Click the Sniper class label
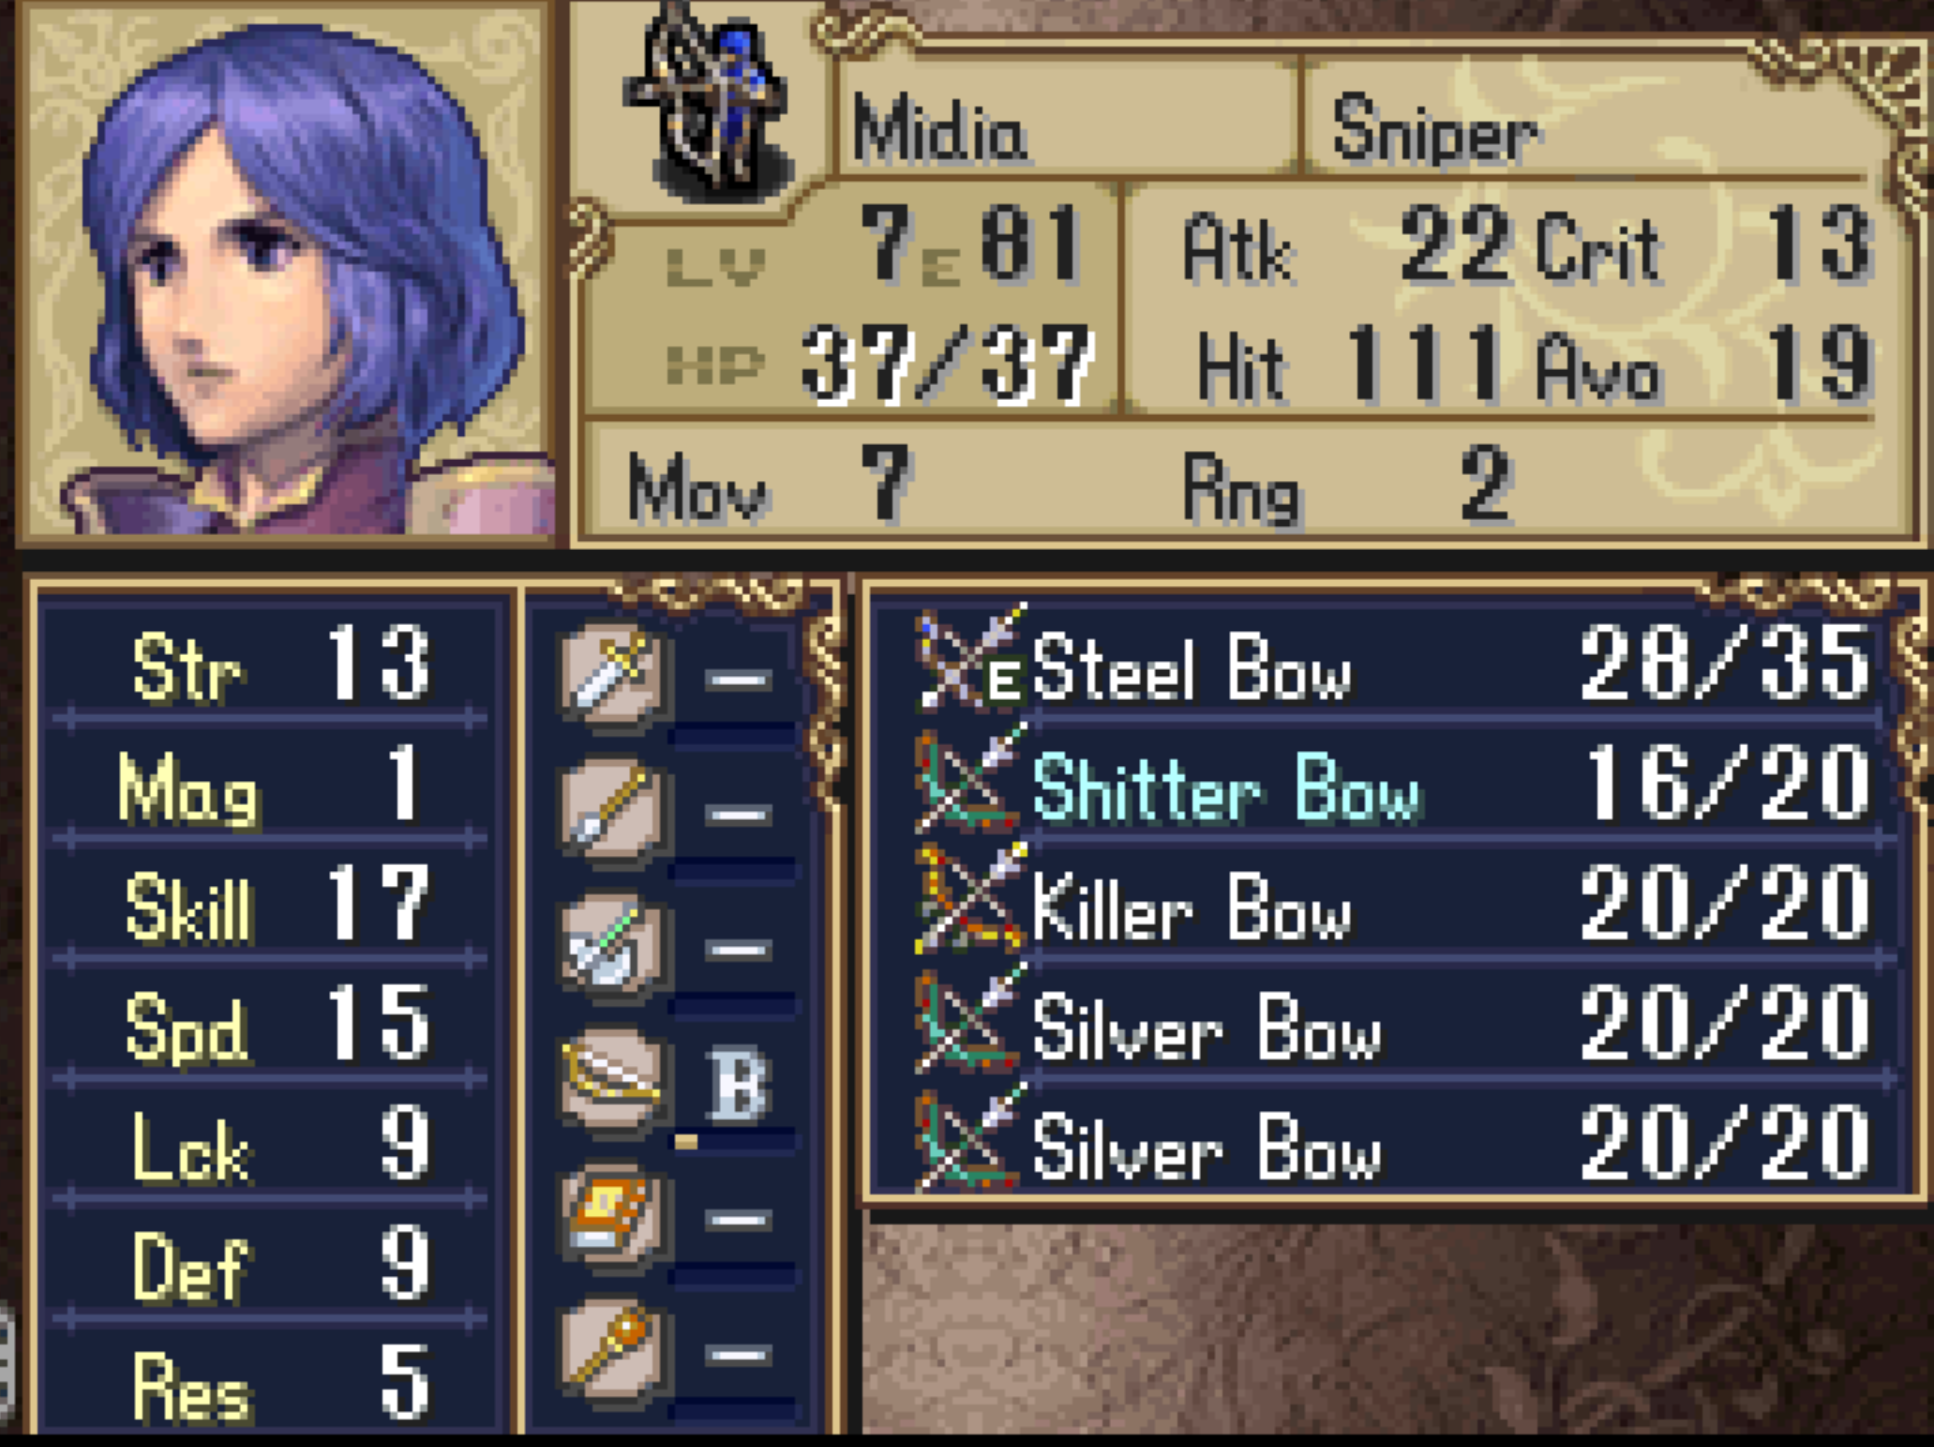Viewport: 1934px width, 1447px height. point(1435,130)
